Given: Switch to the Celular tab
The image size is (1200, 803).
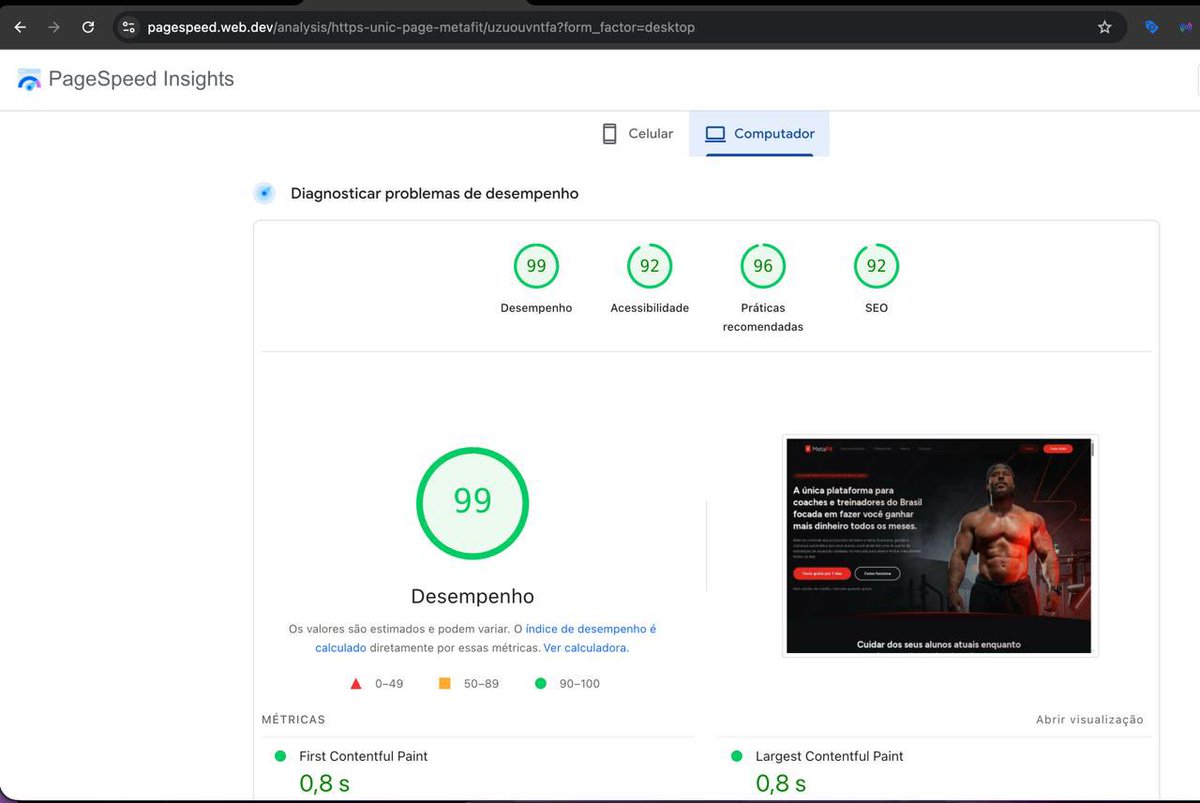Looking at the screenshot, I should (638, 133).
